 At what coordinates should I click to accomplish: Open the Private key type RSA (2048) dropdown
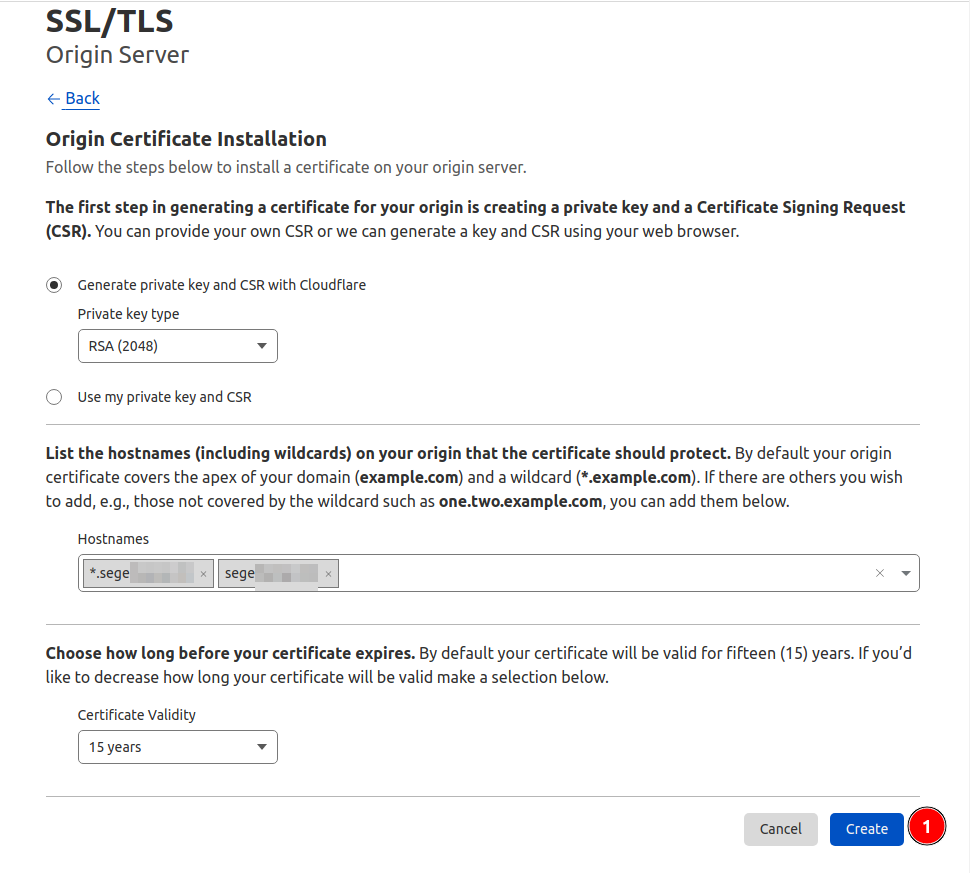(x=178, y=346)
